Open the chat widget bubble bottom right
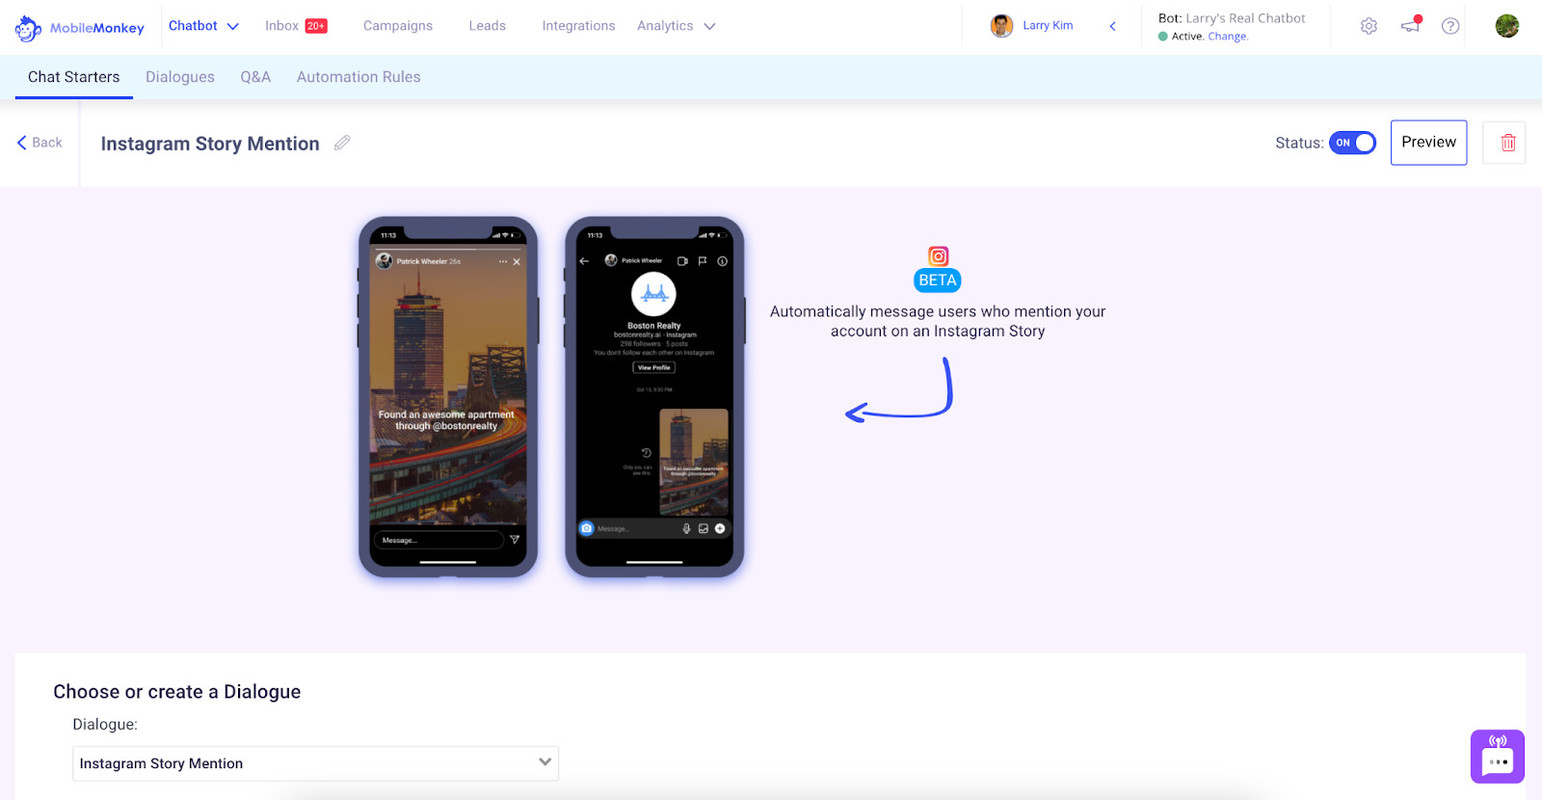This screenshot has width=1542, height=800. click(x=1498, y=757)
